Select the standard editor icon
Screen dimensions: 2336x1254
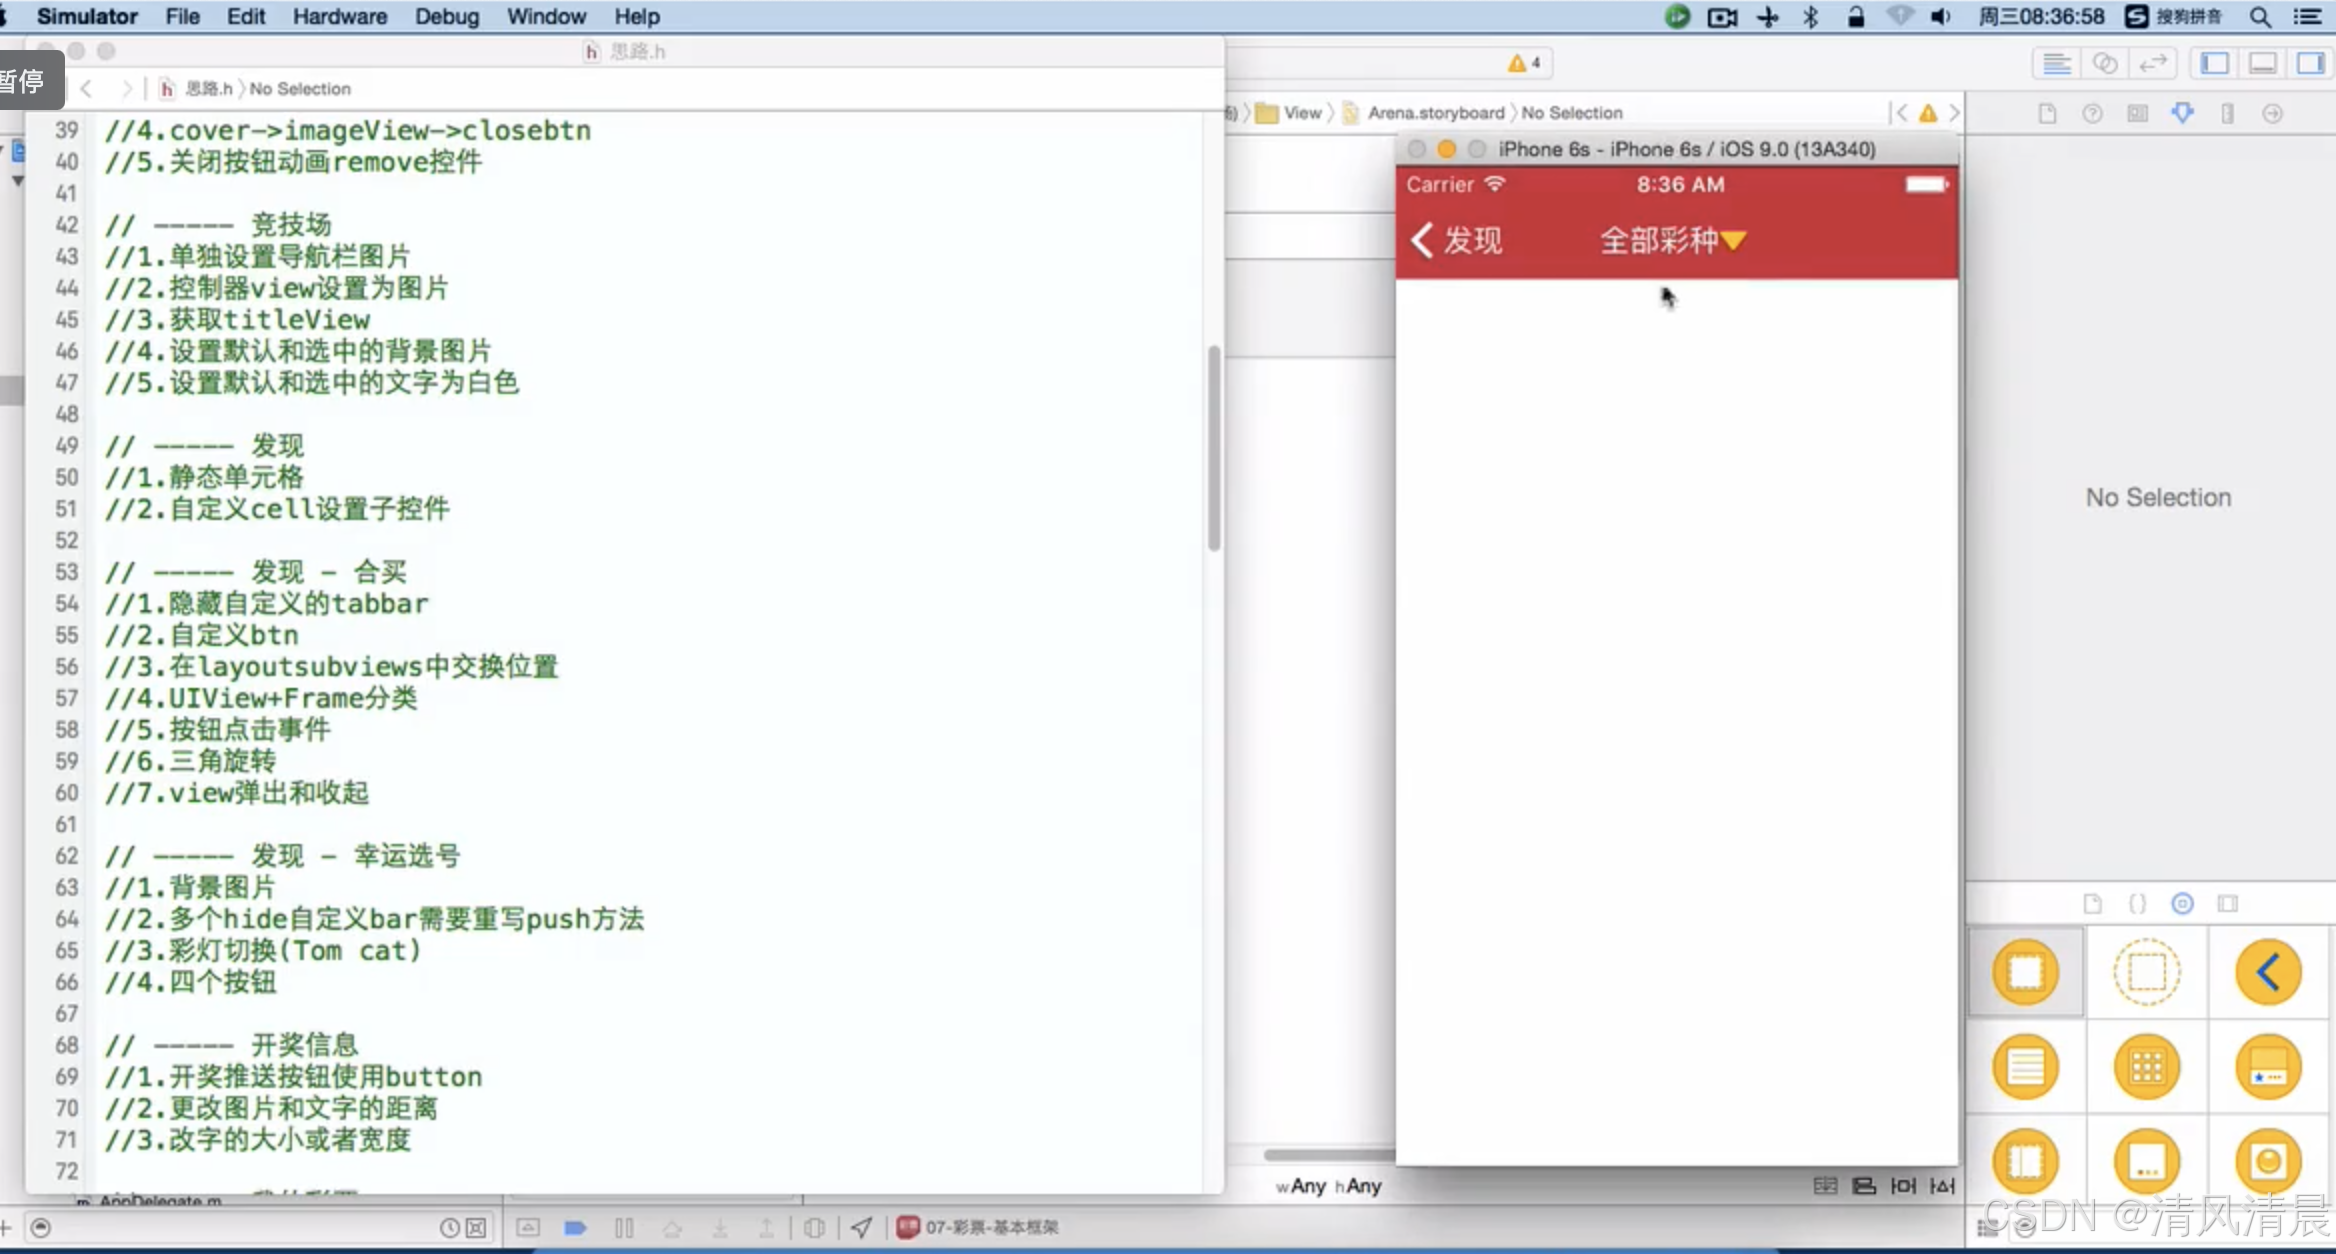(x=2056, y=64)
